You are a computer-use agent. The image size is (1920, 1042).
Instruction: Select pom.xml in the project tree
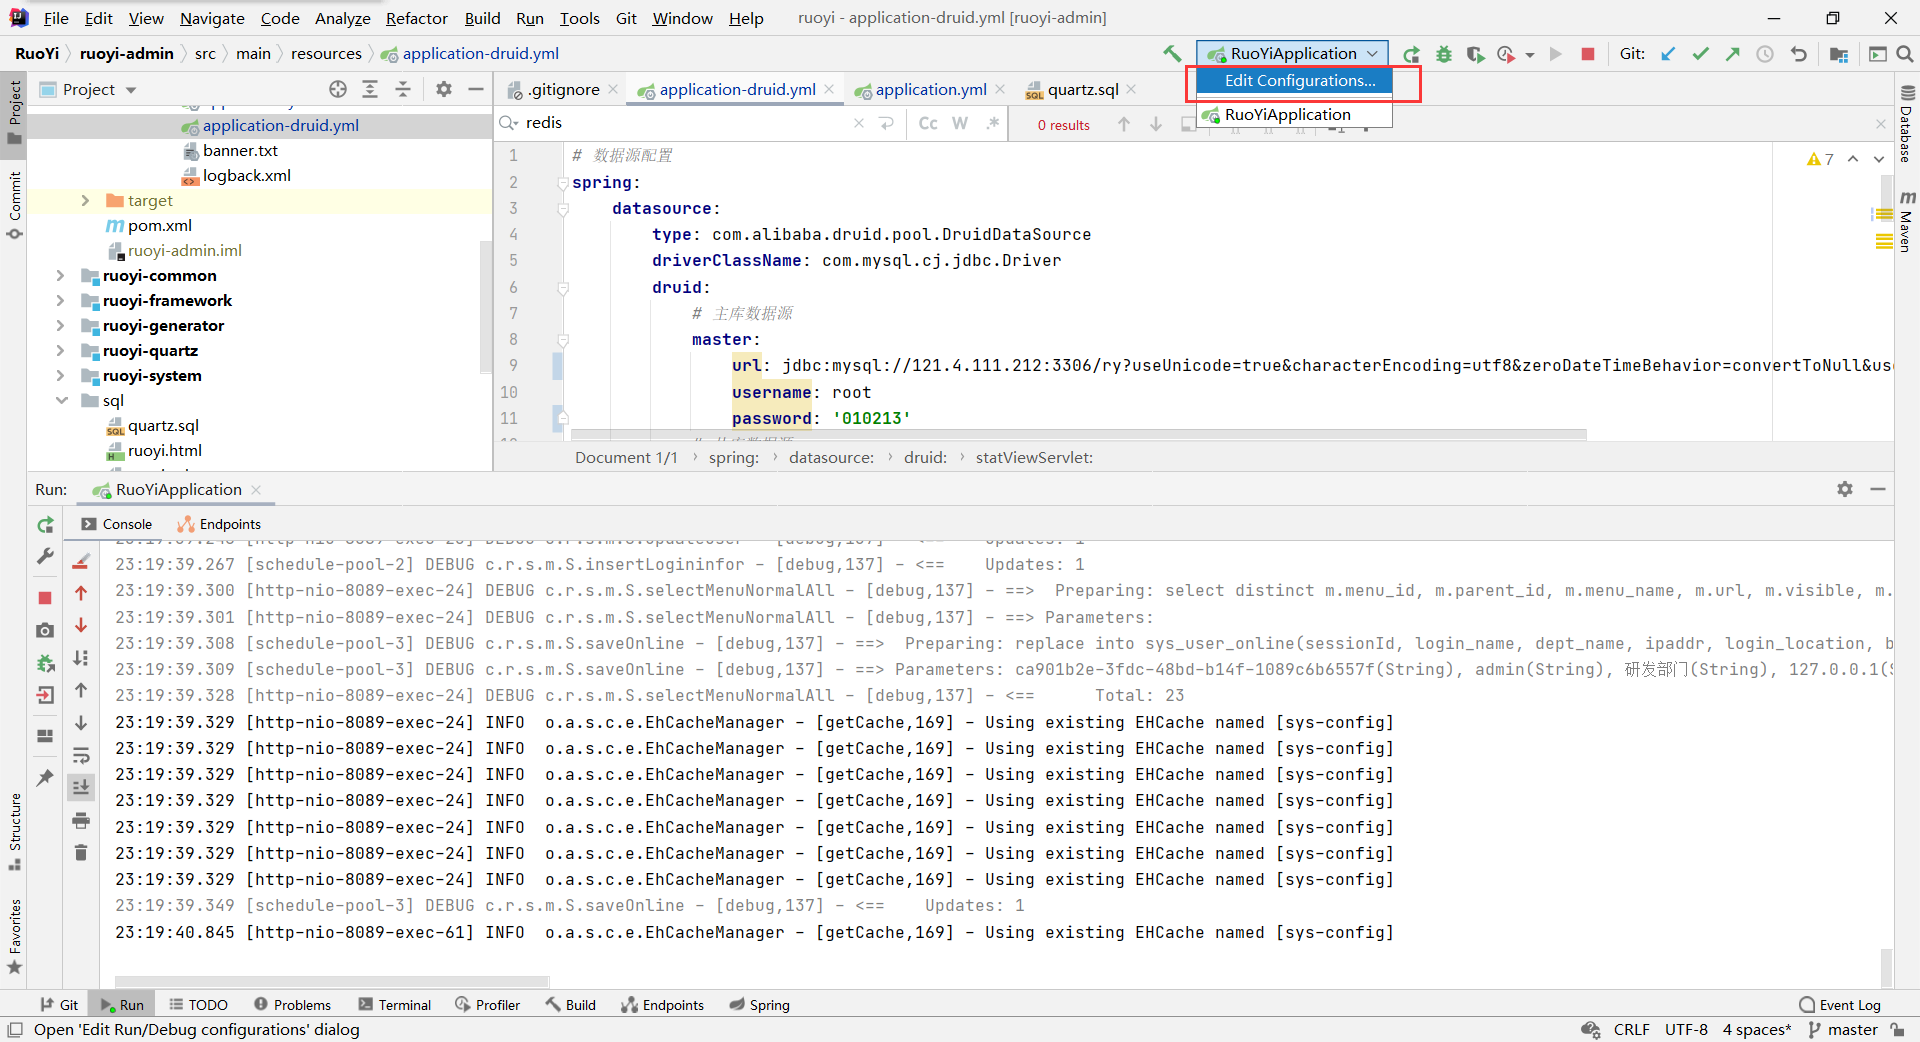click(x=149, y=226)
